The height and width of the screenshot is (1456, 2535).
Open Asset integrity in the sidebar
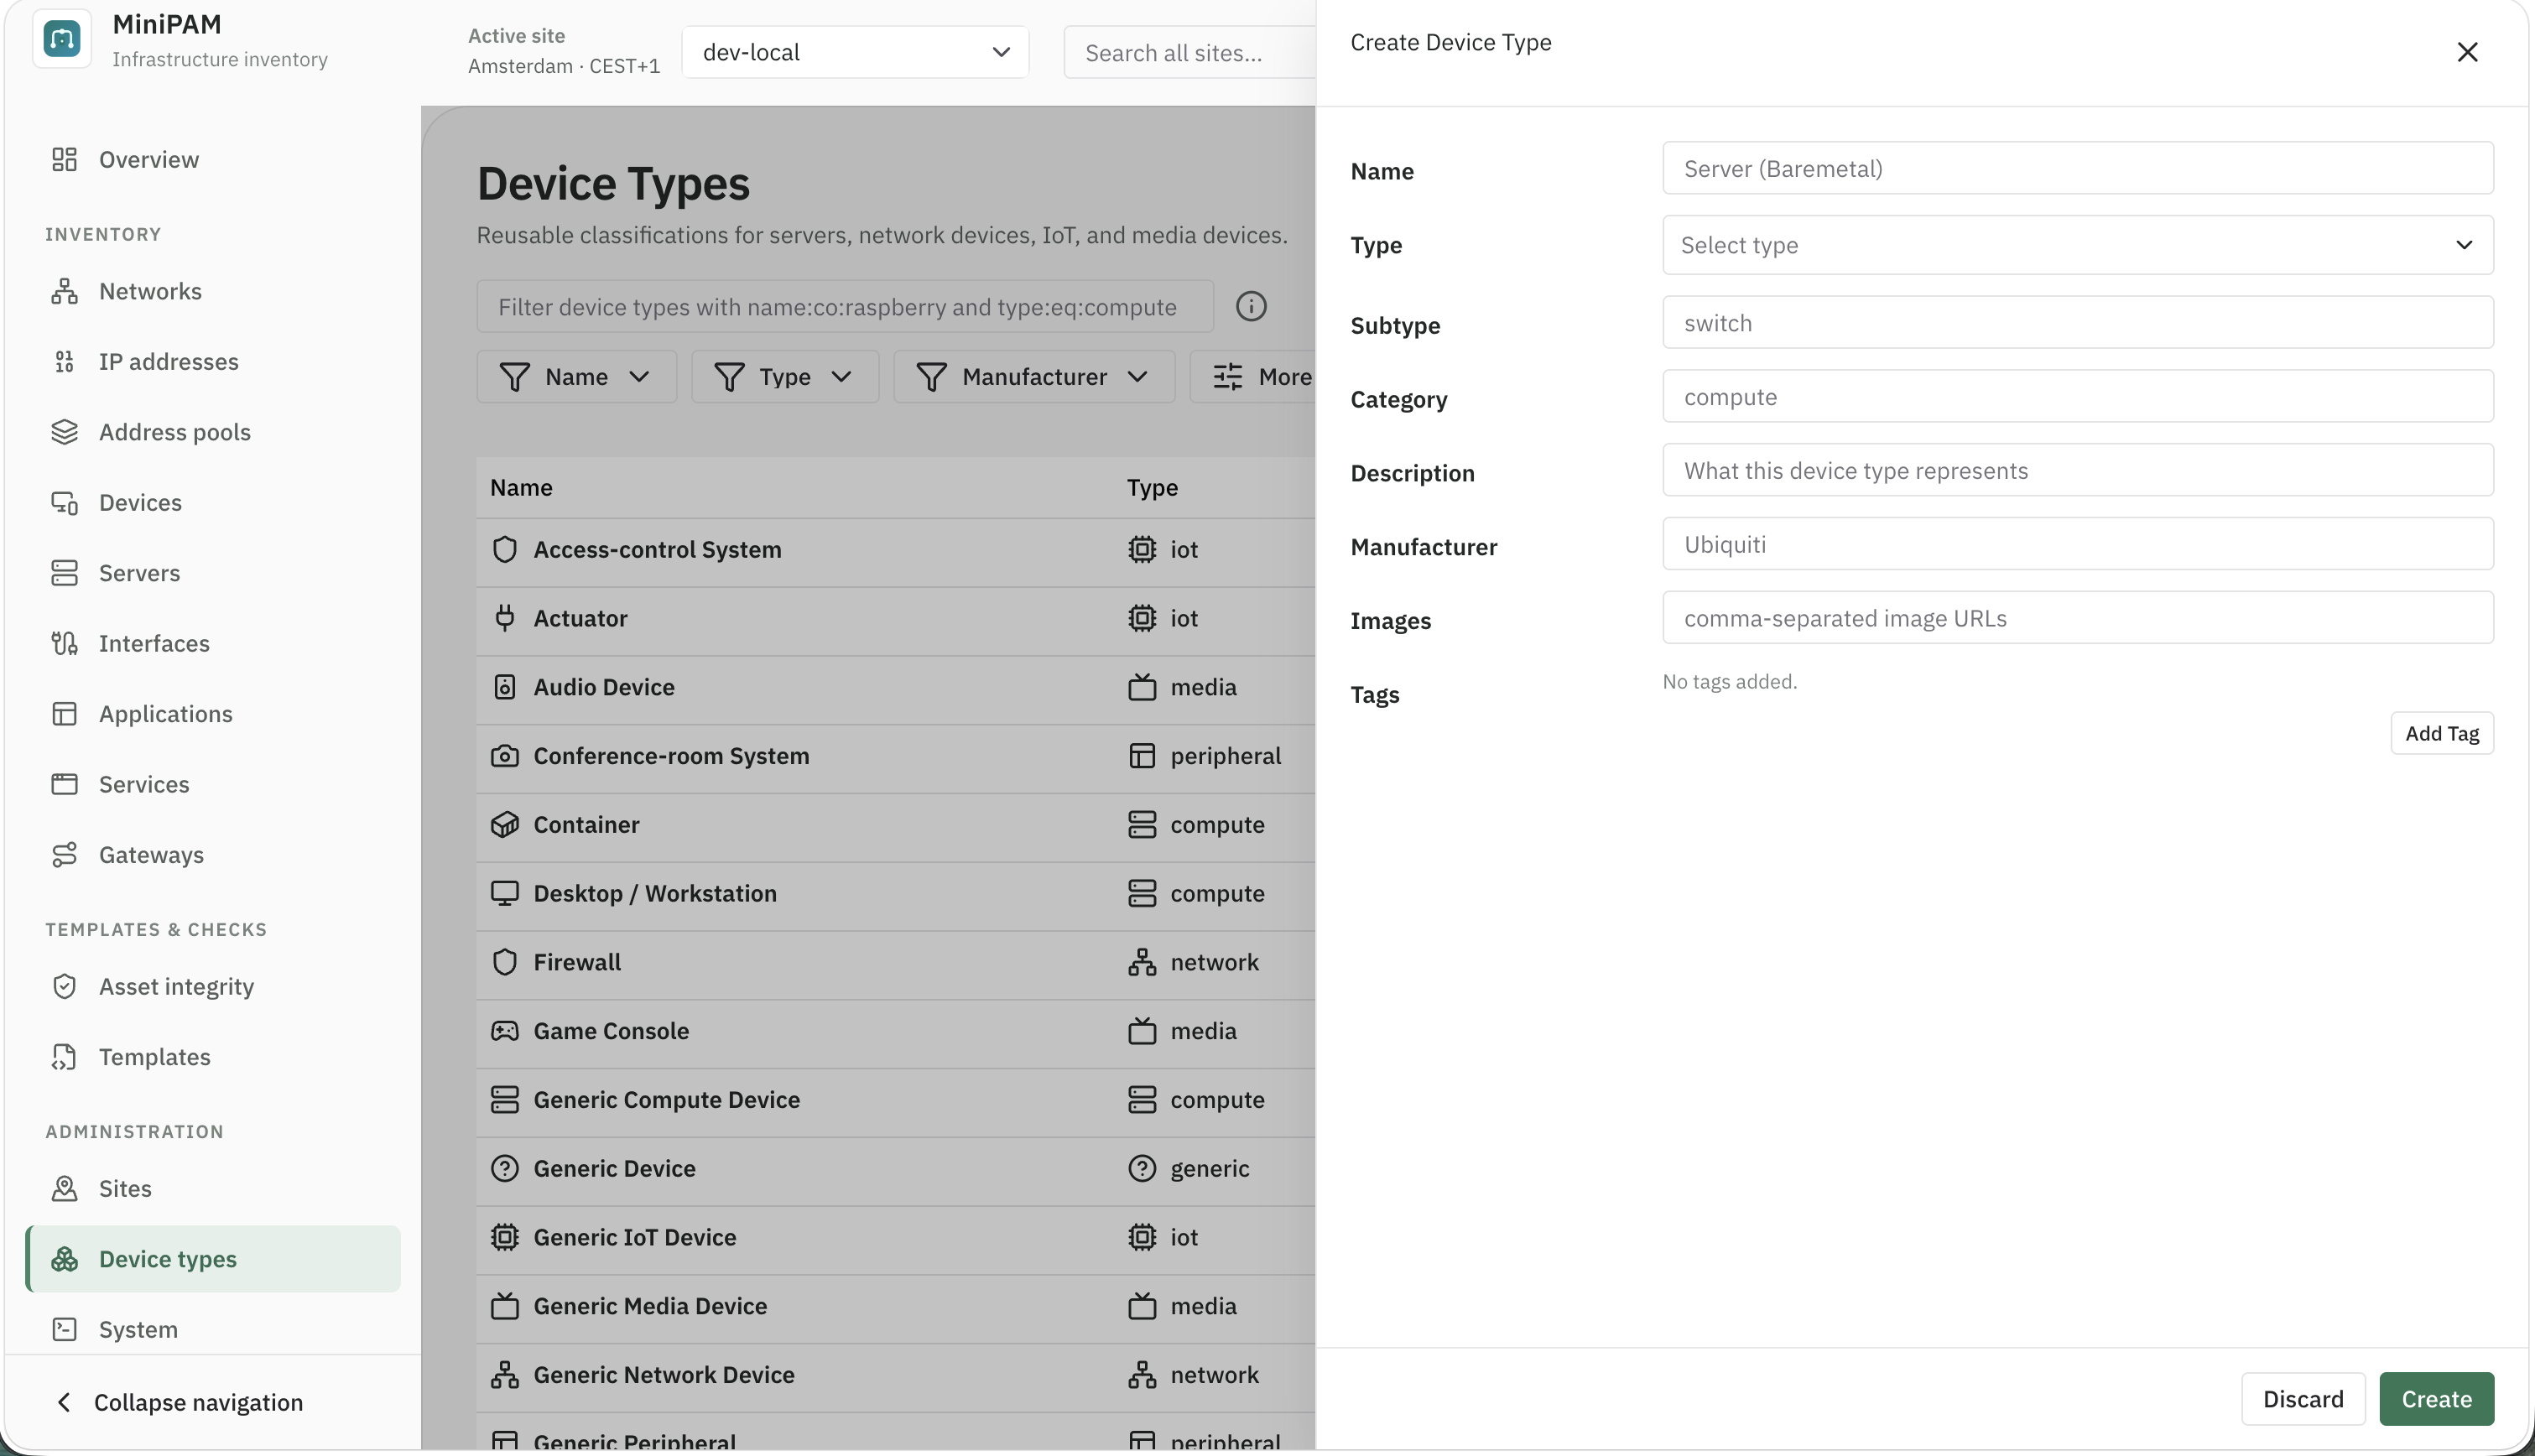tap(212, 987)
